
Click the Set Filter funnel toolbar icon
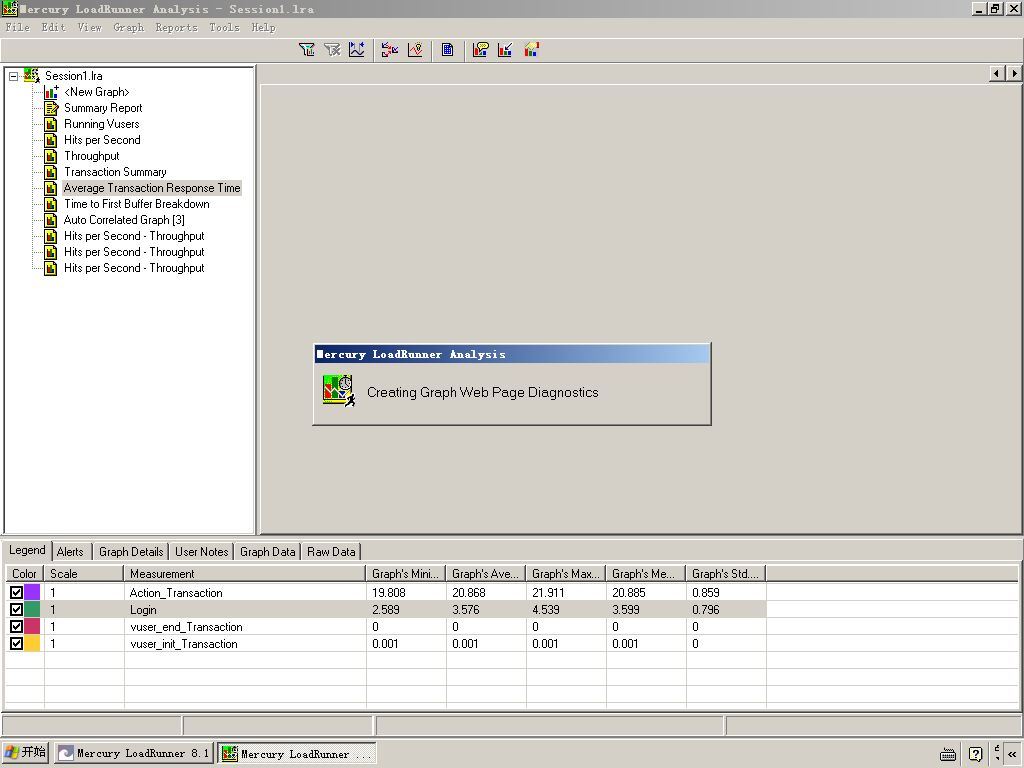[x=306, y=50]
